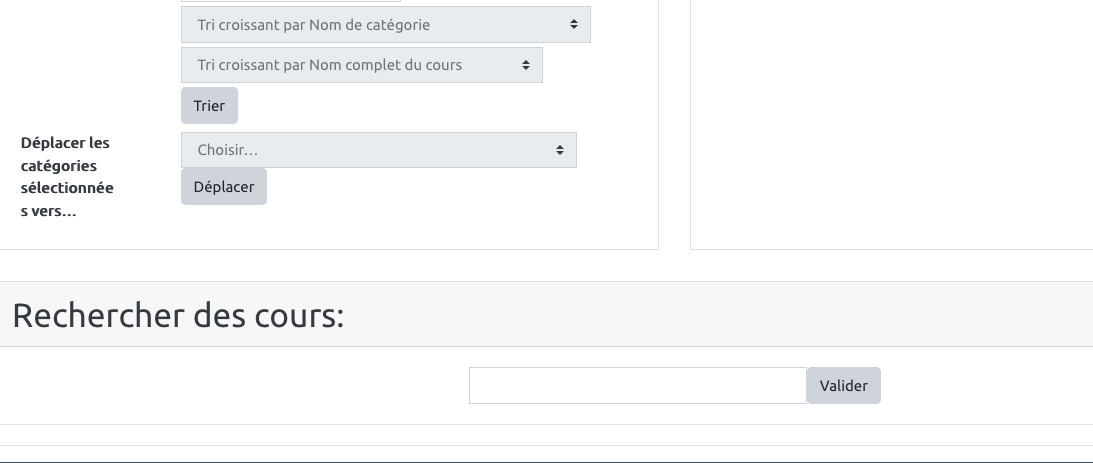Viewport: 1093px width, 463px height.
Task: Click the partially visible select box at the top edge
Action: click(290, 1)
